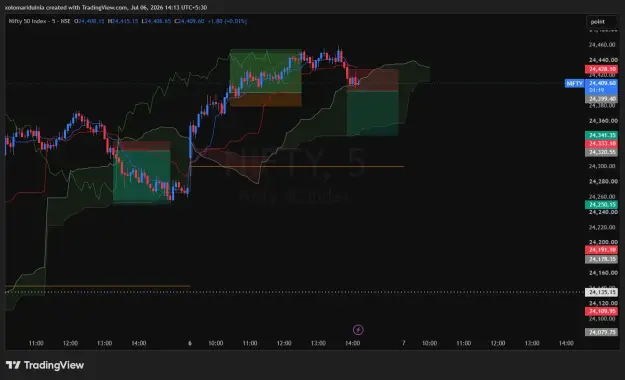Image resolution: width=625 pixels, height=380 pixels.
Task: Click the 24,280.00 price axis tick
Action: pos(603,181)
